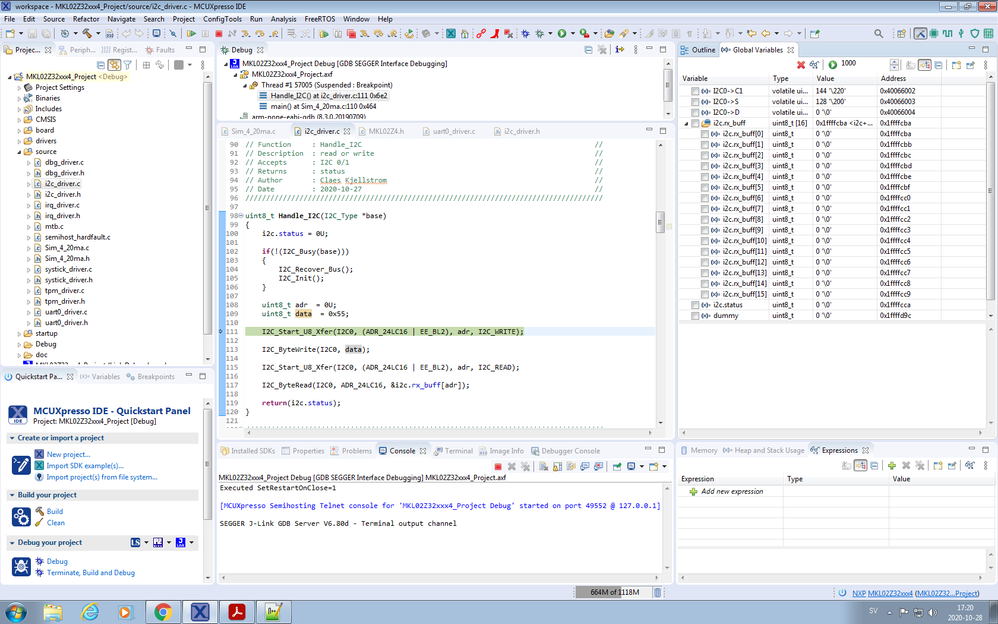Click the instruction stepping mode icon in Debug view
Viewport: 998px width, 624px height.
click(x=619, y=50)
